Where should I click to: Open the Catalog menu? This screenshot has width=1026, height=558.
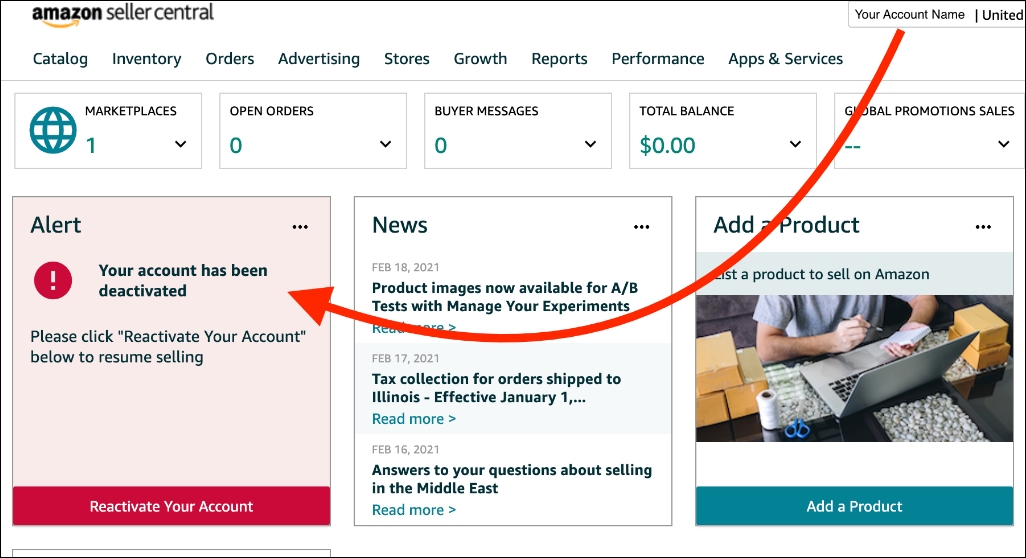coord(60,59)
